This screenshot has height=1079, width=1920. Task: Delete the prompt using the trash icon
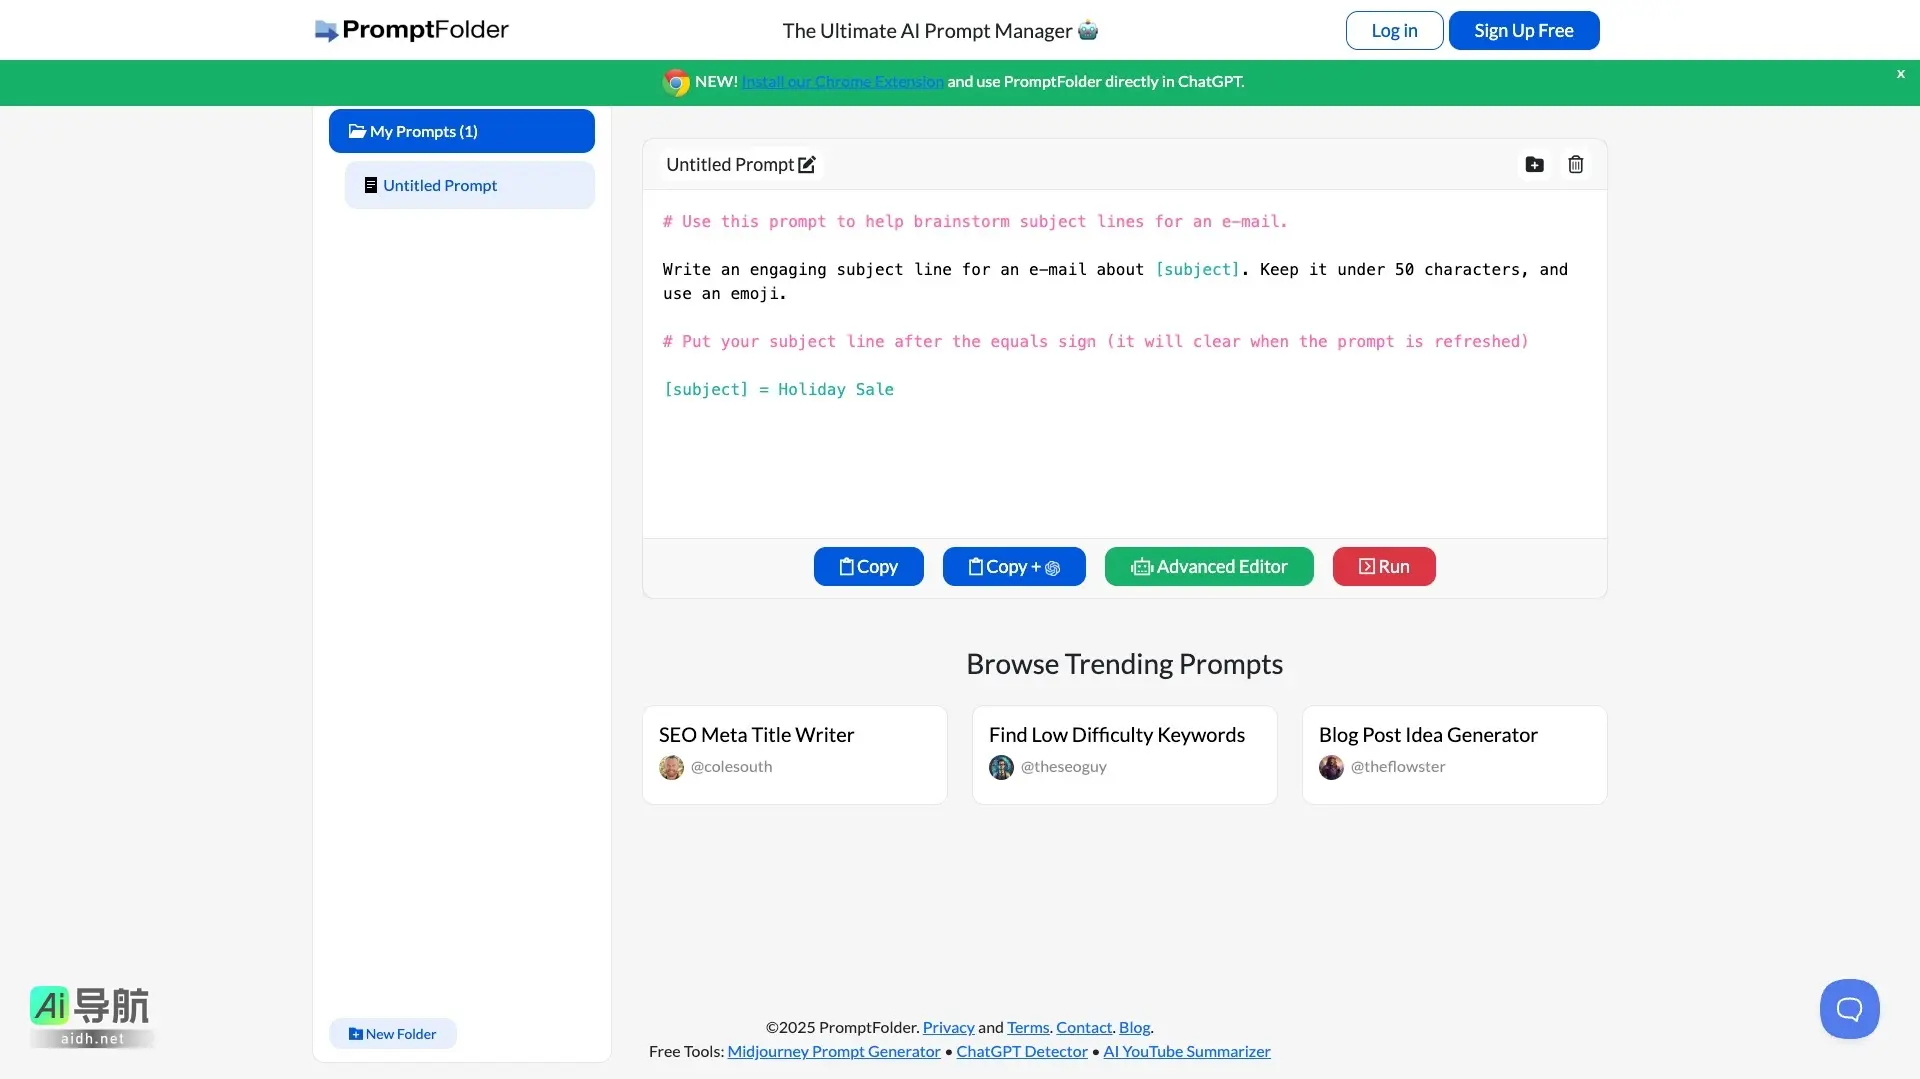click(x=1575, y=164)
